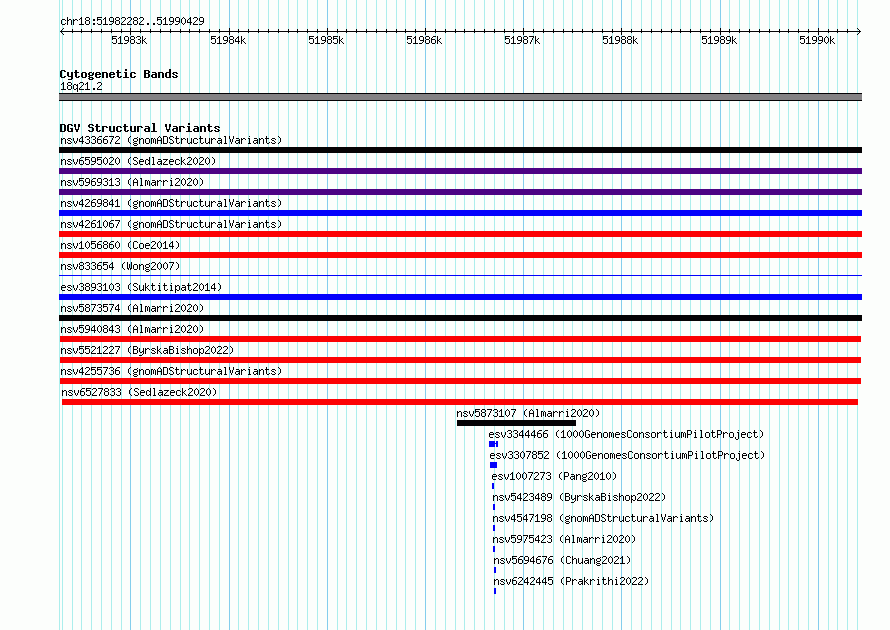Click the DGV Structural Variants track title

tap(140, 128)
